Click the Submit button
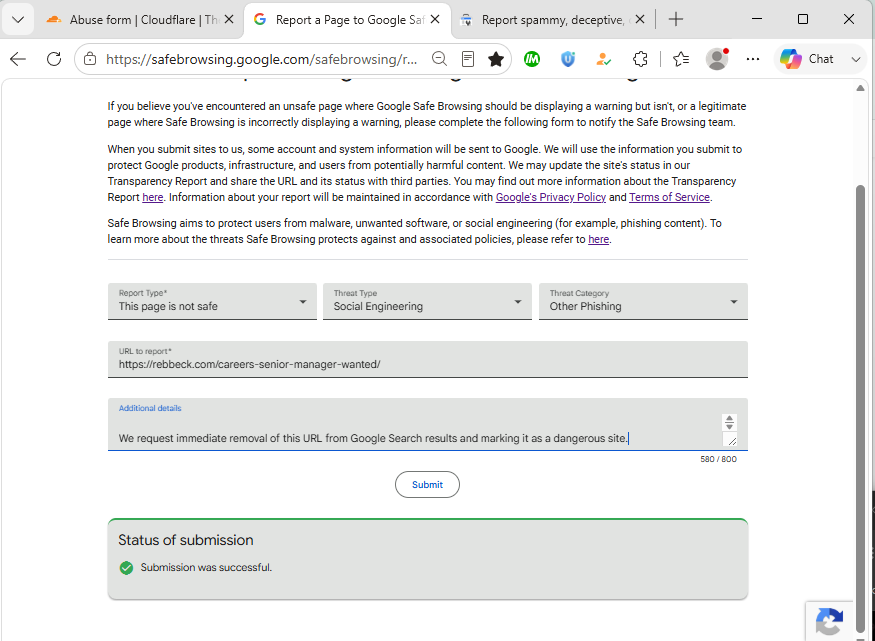Screen dimensions: 875x641 [427, 485]
